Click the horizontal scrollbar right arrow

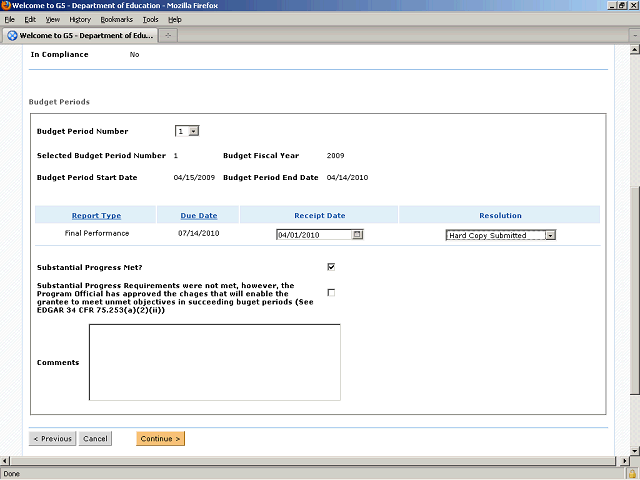point(625,461)
